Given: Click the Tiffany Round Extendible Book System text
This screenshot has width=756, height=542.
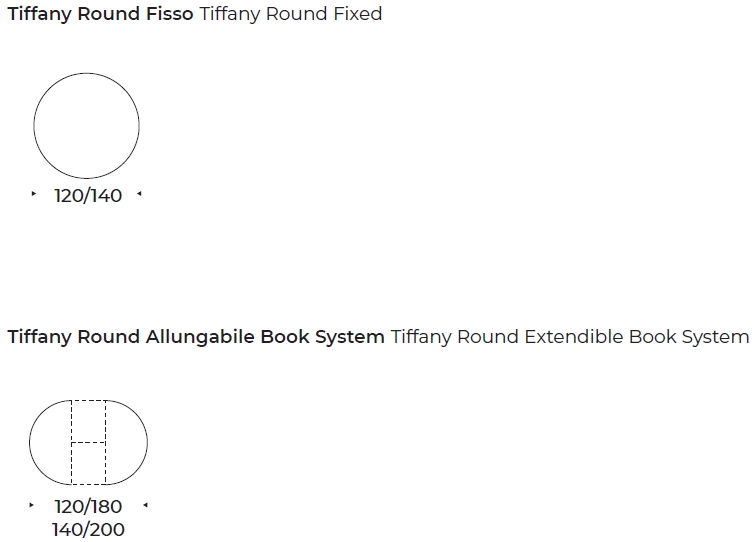Looking at the screenshot, I should coord(570,337).
